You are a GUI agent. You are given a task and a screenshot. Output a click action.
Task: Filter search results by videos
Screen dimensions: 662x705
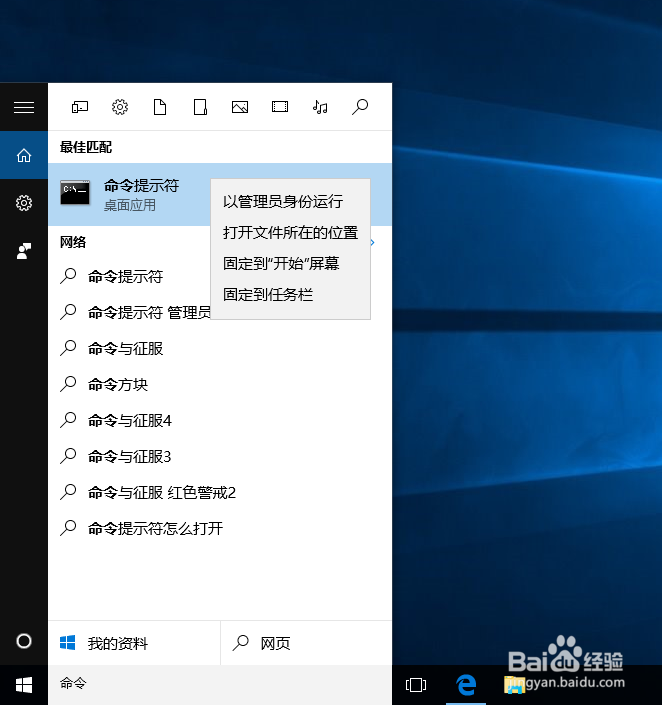click(280, 107)
